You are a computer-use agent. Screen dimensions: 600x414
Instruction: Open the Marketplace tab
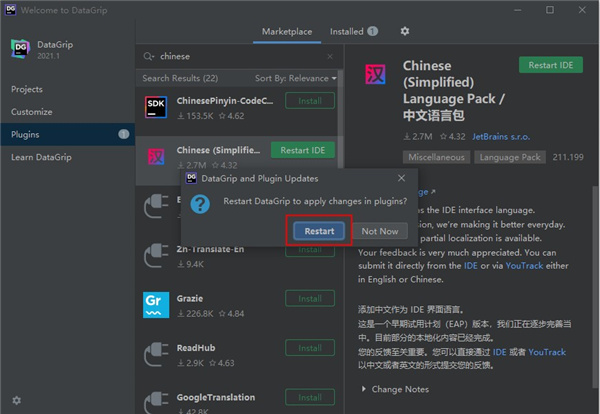click(287, 31)
